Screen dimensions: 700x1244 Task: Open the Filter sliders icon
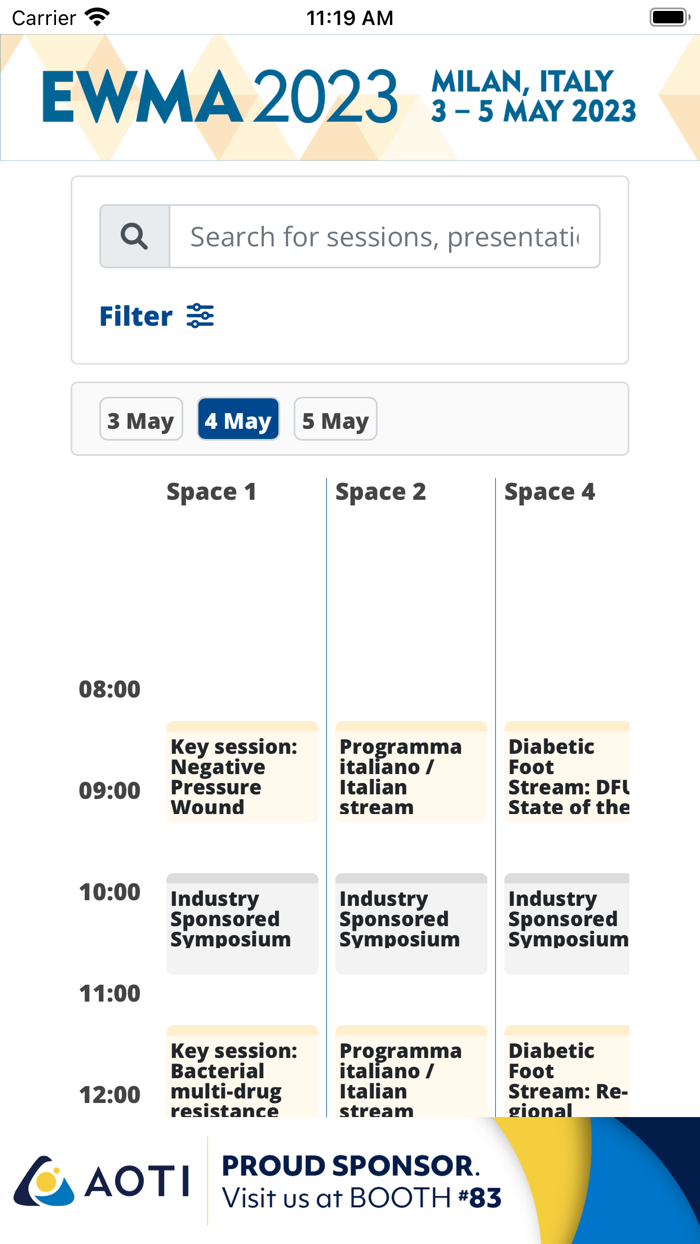(x=200, y=316)
